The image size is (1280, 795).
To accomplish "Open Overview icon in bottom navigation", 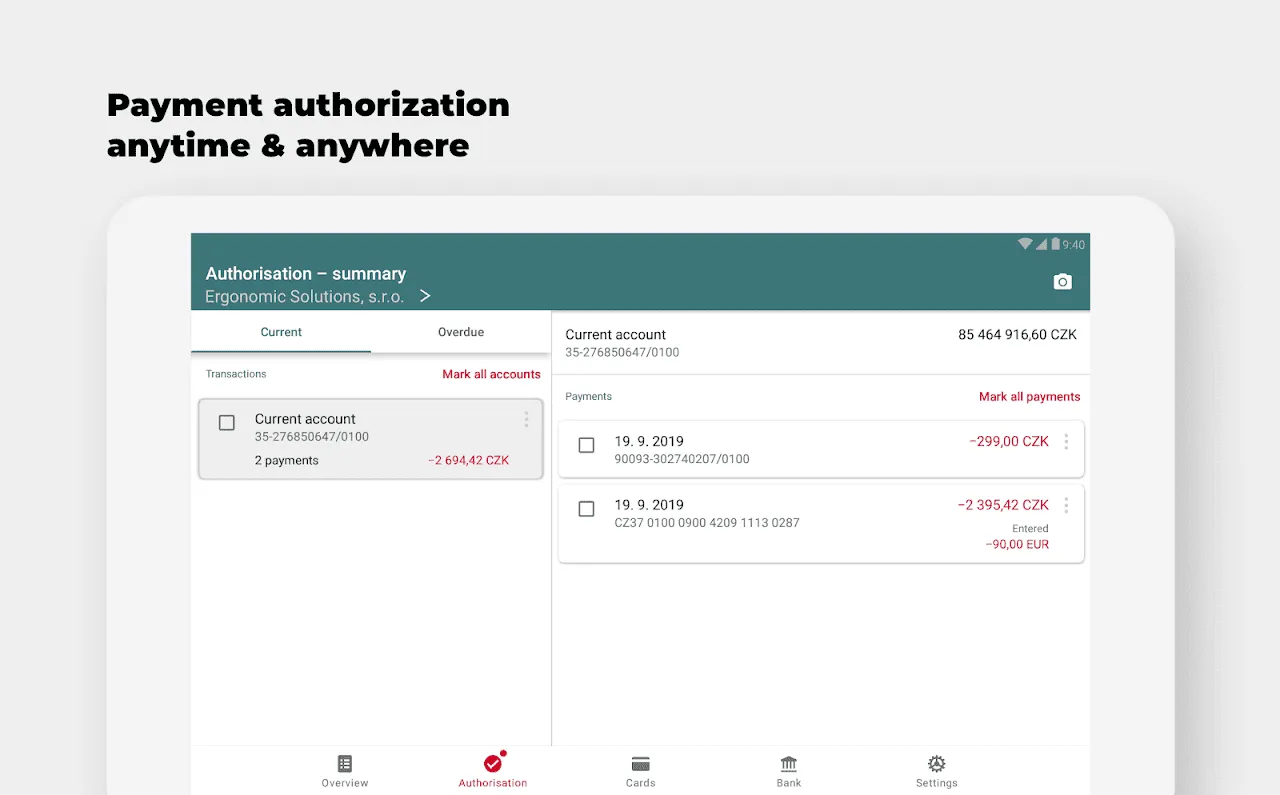I will coord(345,764).
